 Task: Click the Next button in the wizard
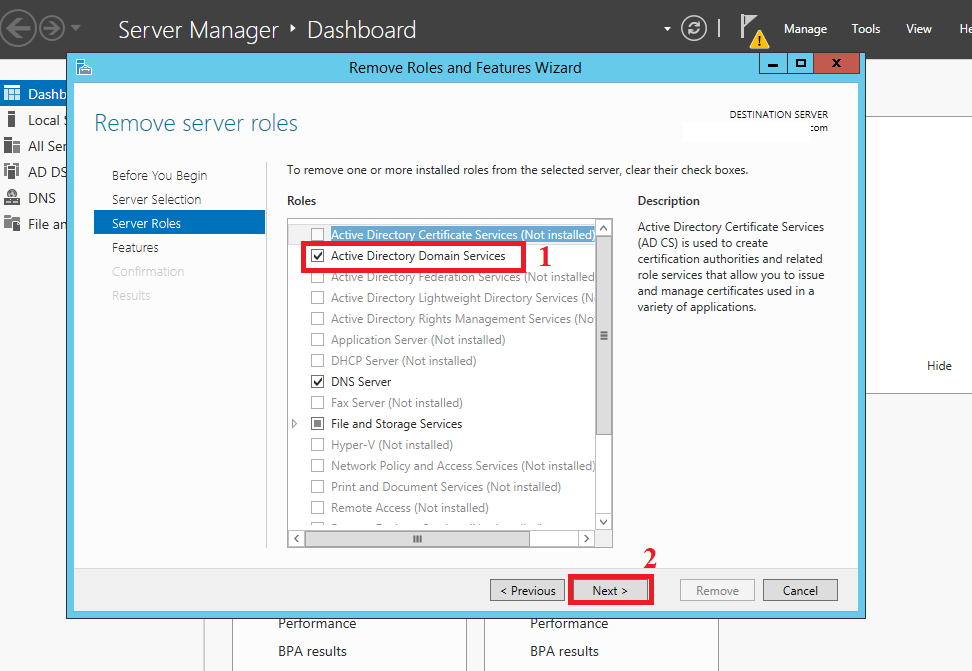click(610, 590)
